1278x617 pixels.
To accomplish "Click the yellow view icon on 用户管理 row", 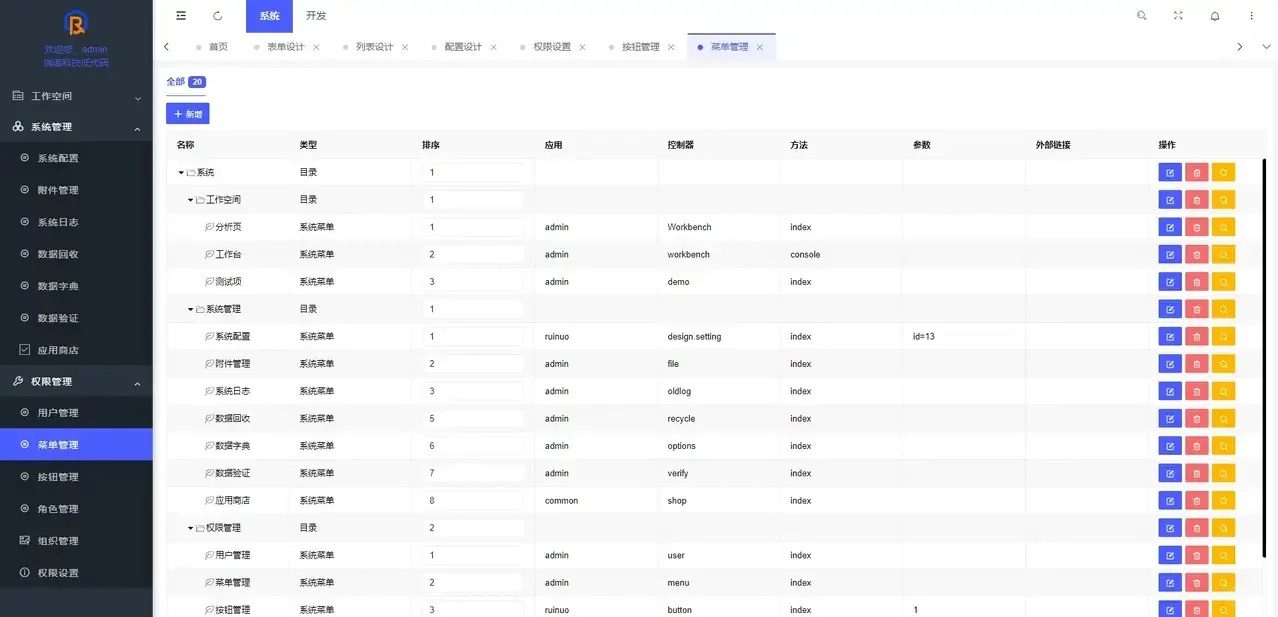I will pyautogui.click(x=1223, y=554).
